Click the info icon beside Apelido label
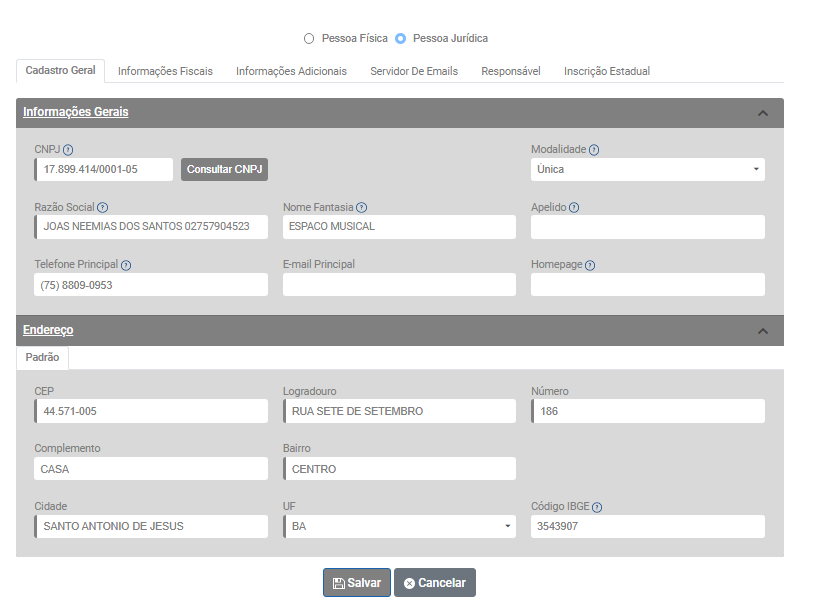Image resolution: width=831 pixels, height=614 pixels. click(x=574, y=208)
